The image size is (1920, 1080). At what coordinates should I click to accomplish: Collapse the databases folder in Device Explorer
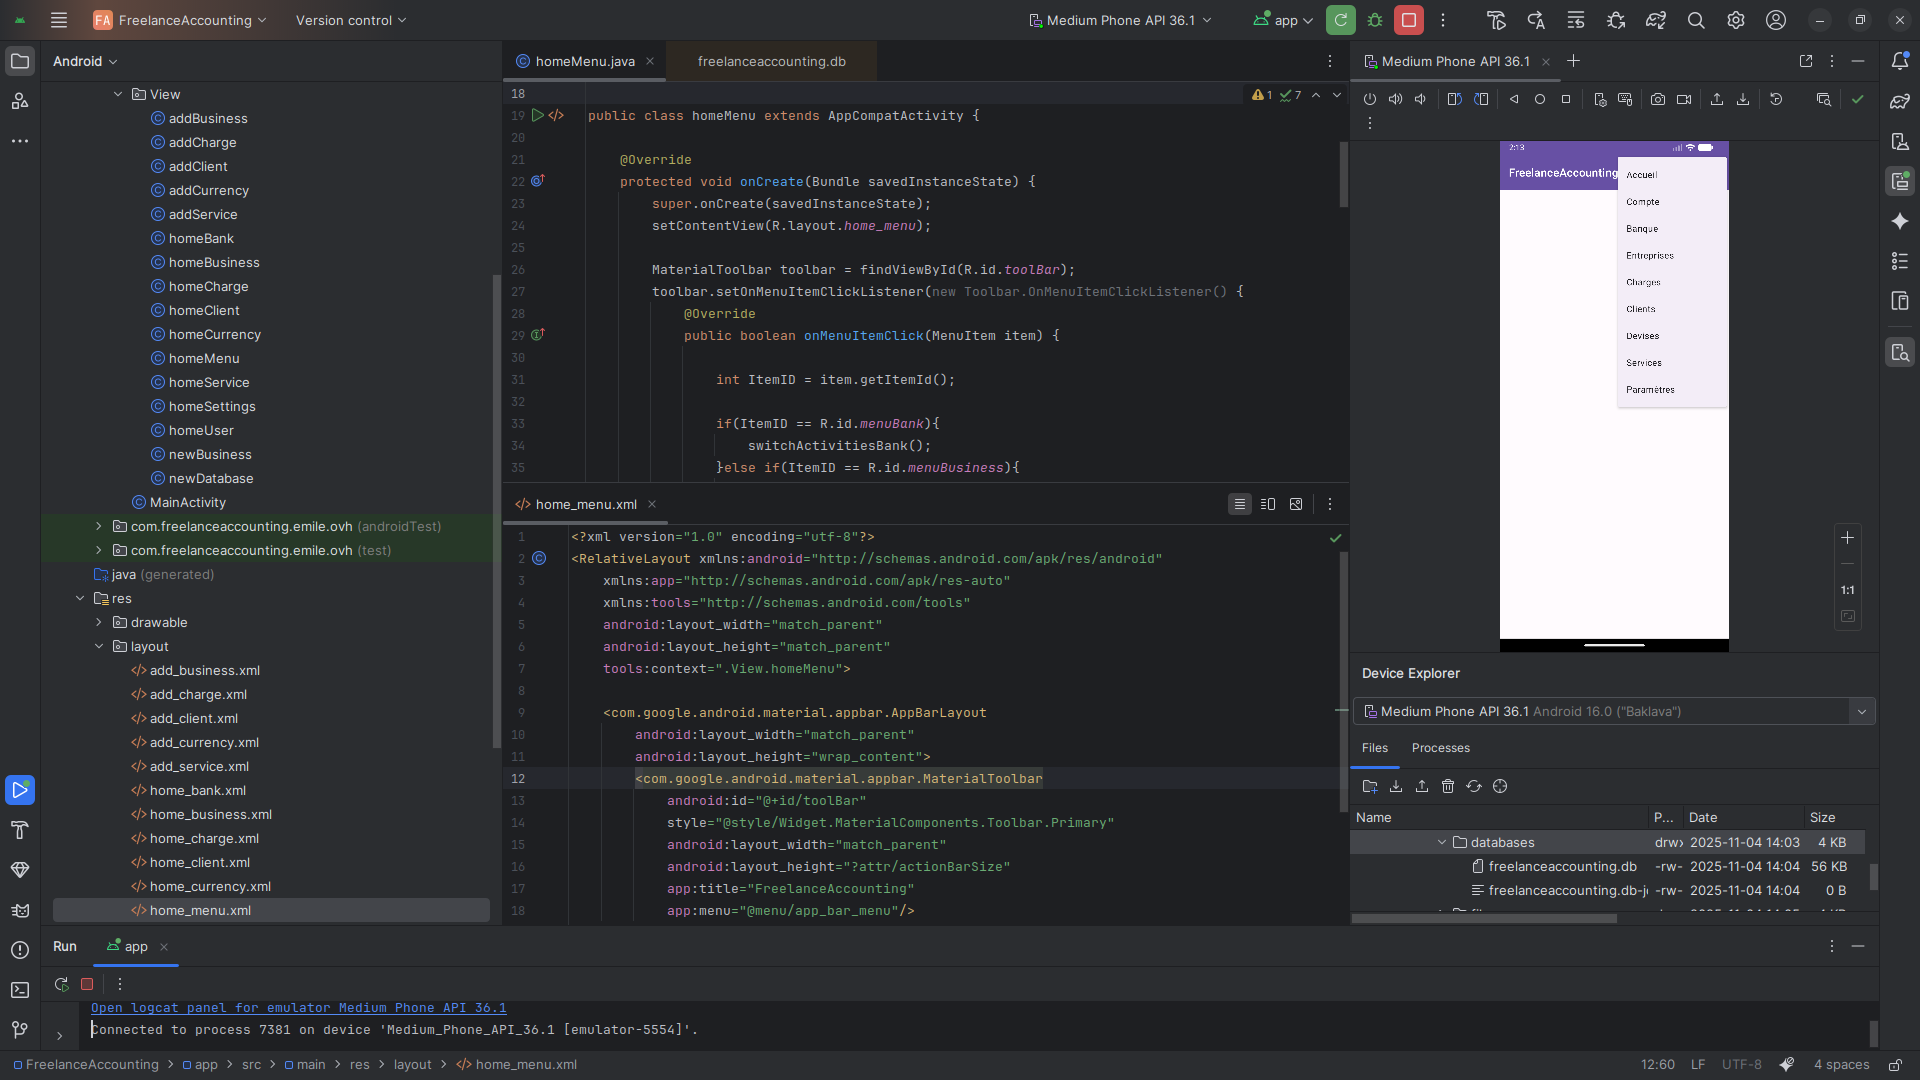[1442, 842]
